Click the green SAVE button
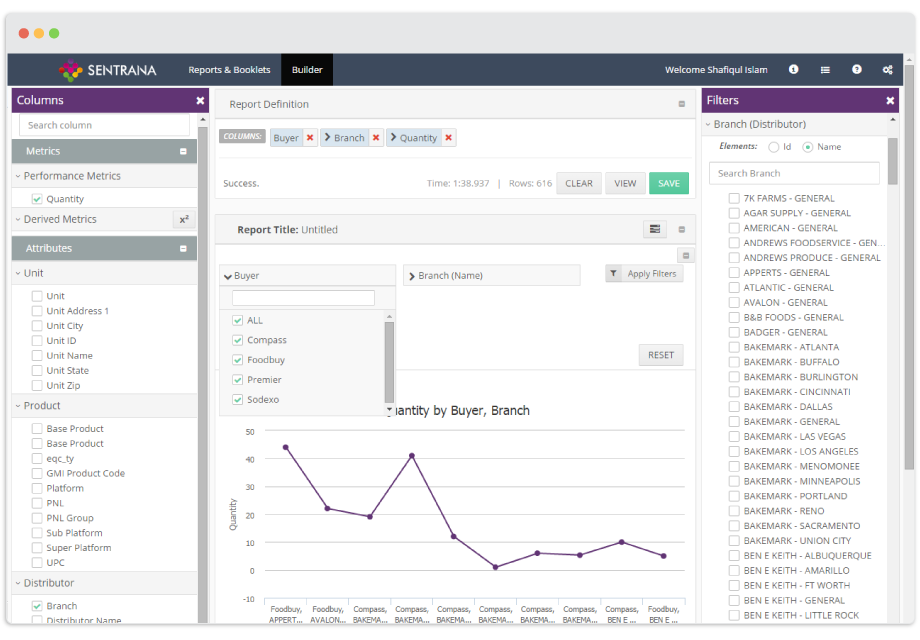 [x=668, y=183]
